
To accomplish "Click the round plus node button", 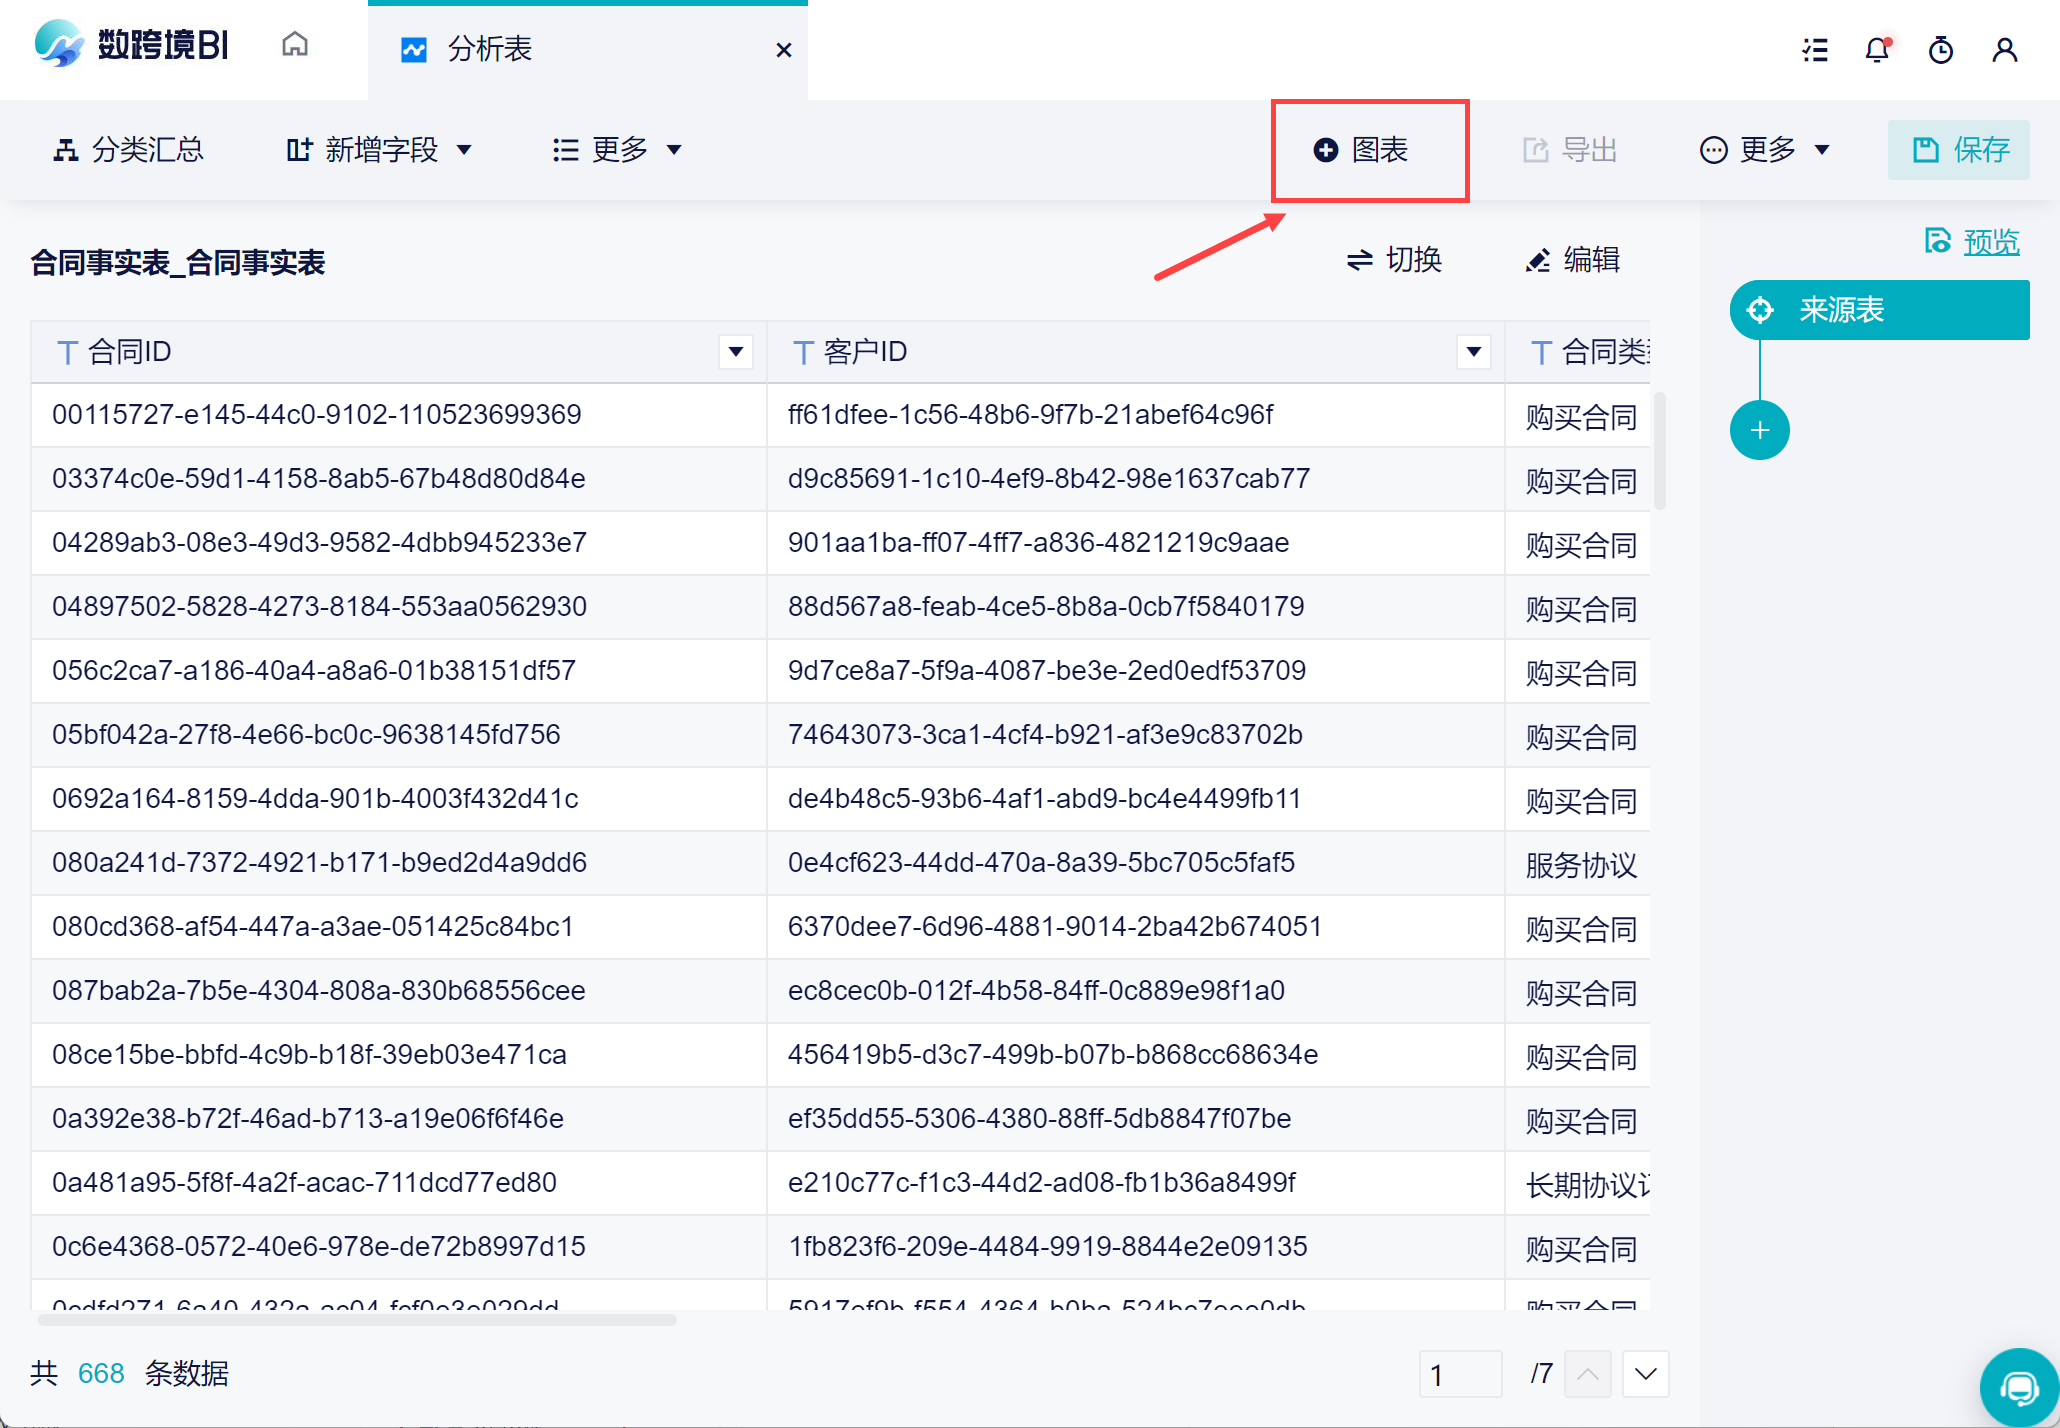I will 1760,430.
